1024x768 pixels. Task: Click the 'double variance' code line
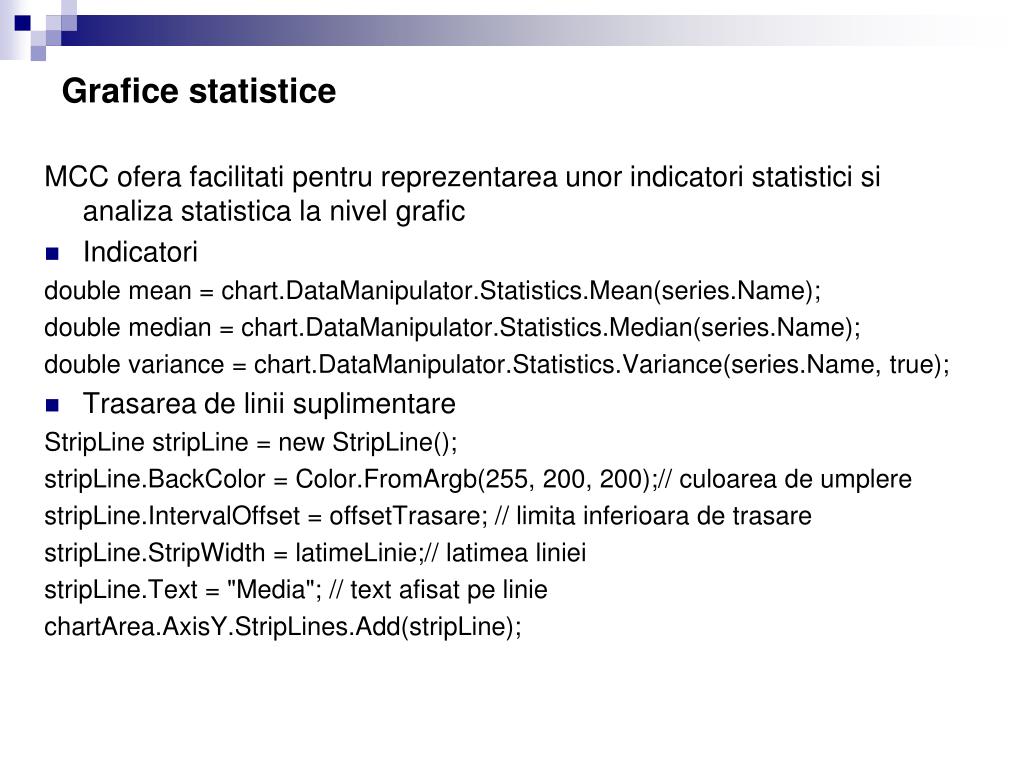click(x=497, y=364)
